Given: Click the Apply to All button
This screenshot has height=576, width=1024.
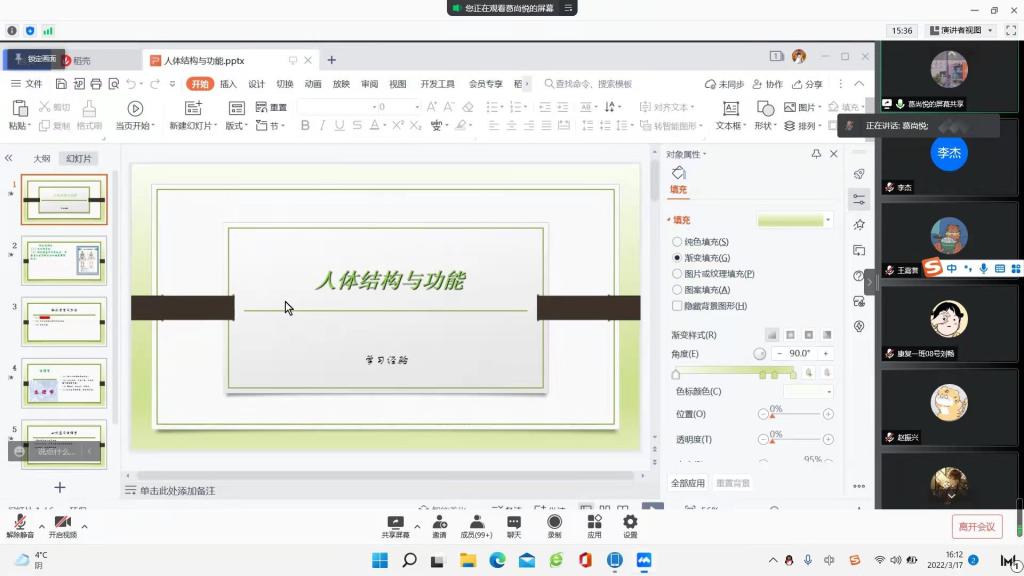Looking at the screenshot, I should tap(688, 483).
